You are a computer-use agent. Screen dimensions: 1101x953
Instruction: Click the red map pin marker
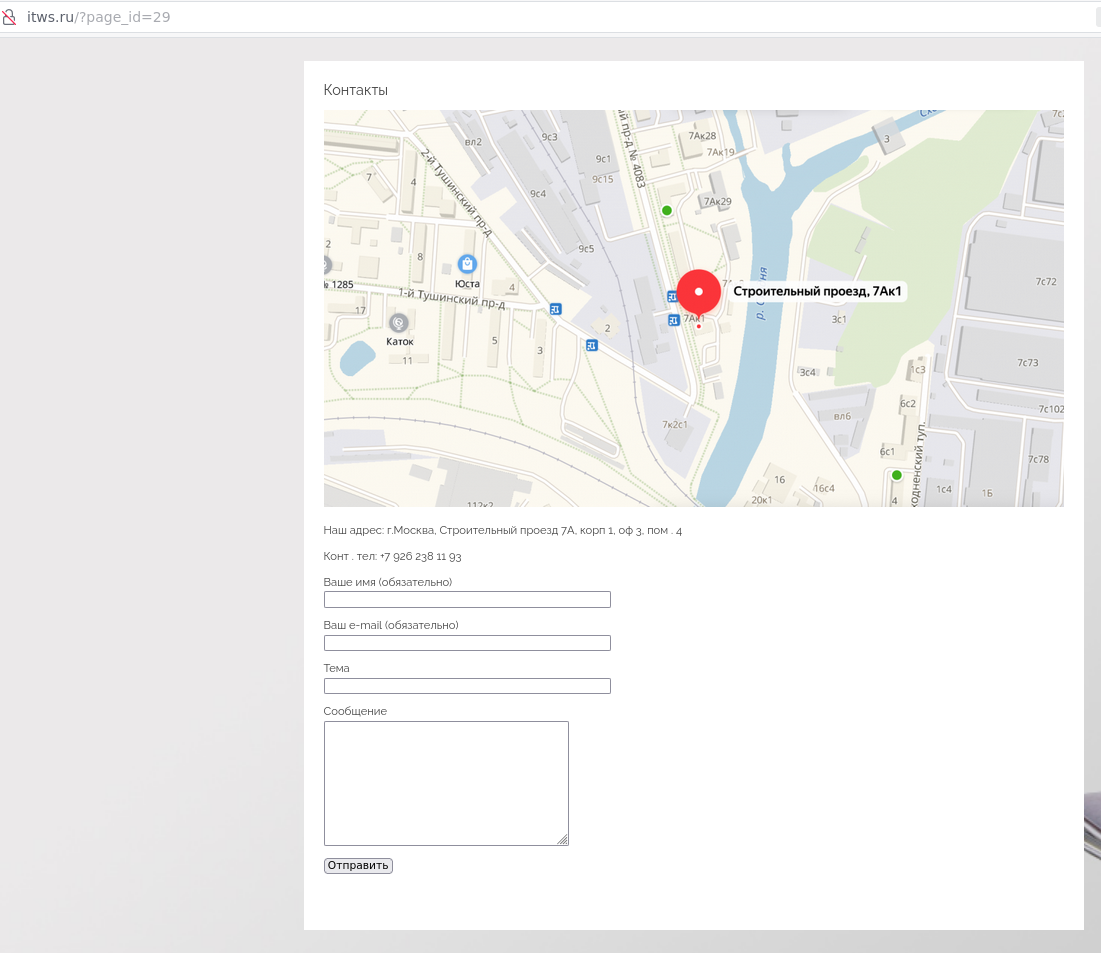(x=699, y=292)
